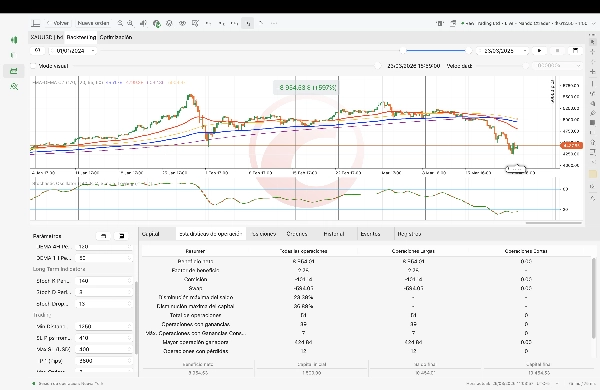This screenshot has height=390, width=600.
Task: Expand the trading account dropdown chevron
Action: [593, 23]
